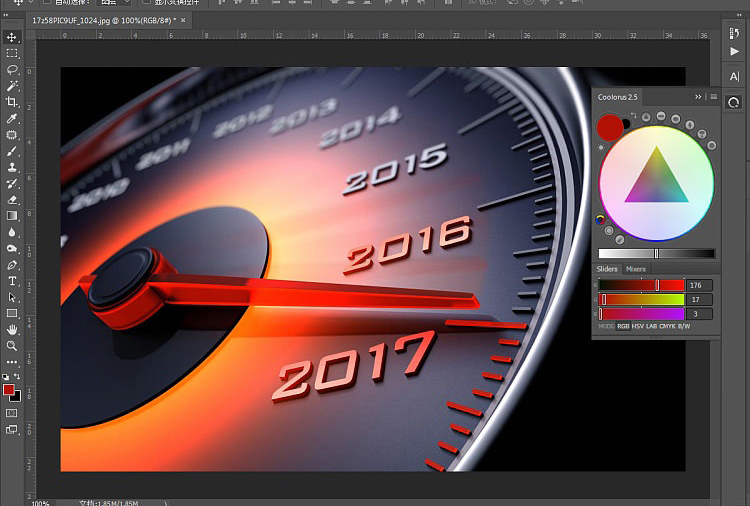Select the Gradient tool
Viewport: 750px width, 506px height.
11,216
